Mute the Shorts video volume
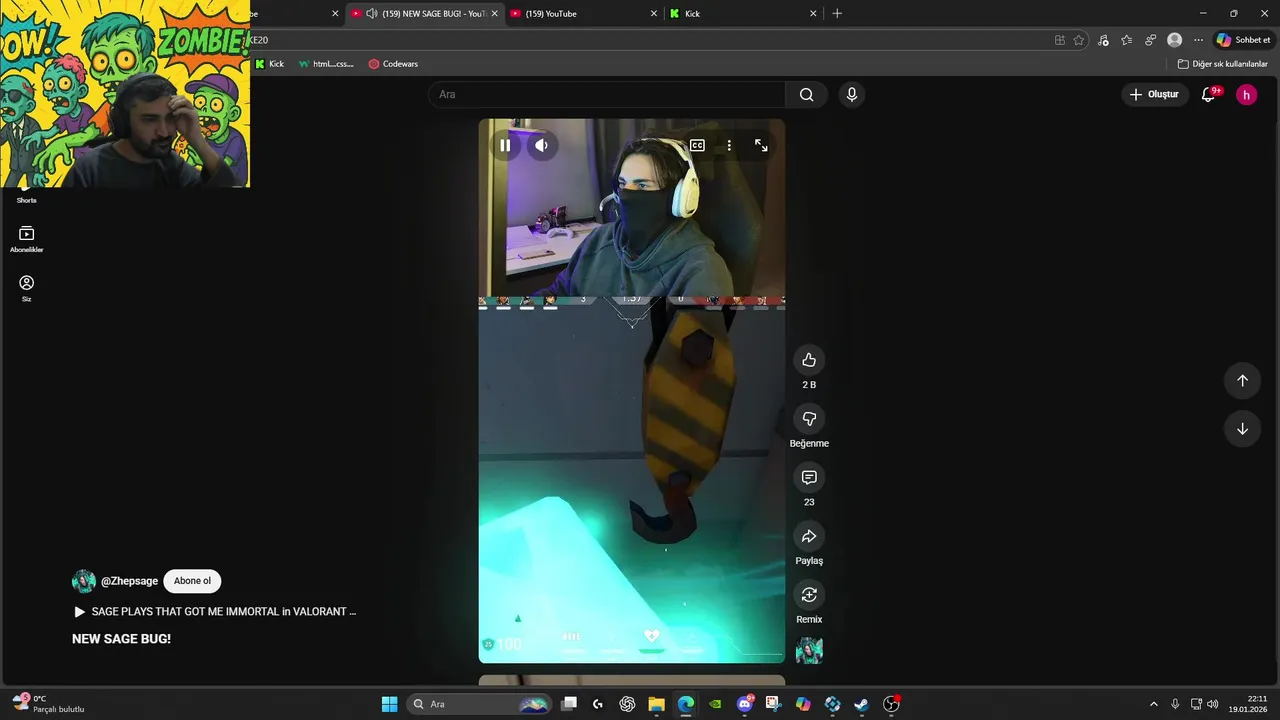This screenshot has width=1280, height=720. tap(541, 145)
